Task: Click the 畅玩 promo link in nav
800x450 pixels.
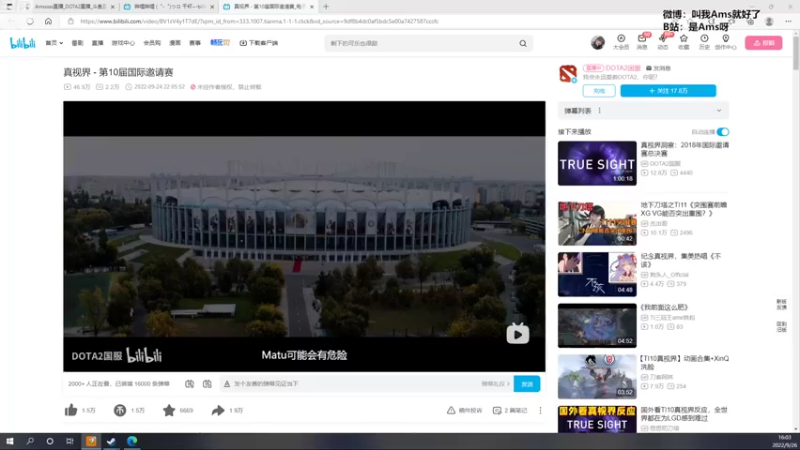Action: tap(220, 43)
